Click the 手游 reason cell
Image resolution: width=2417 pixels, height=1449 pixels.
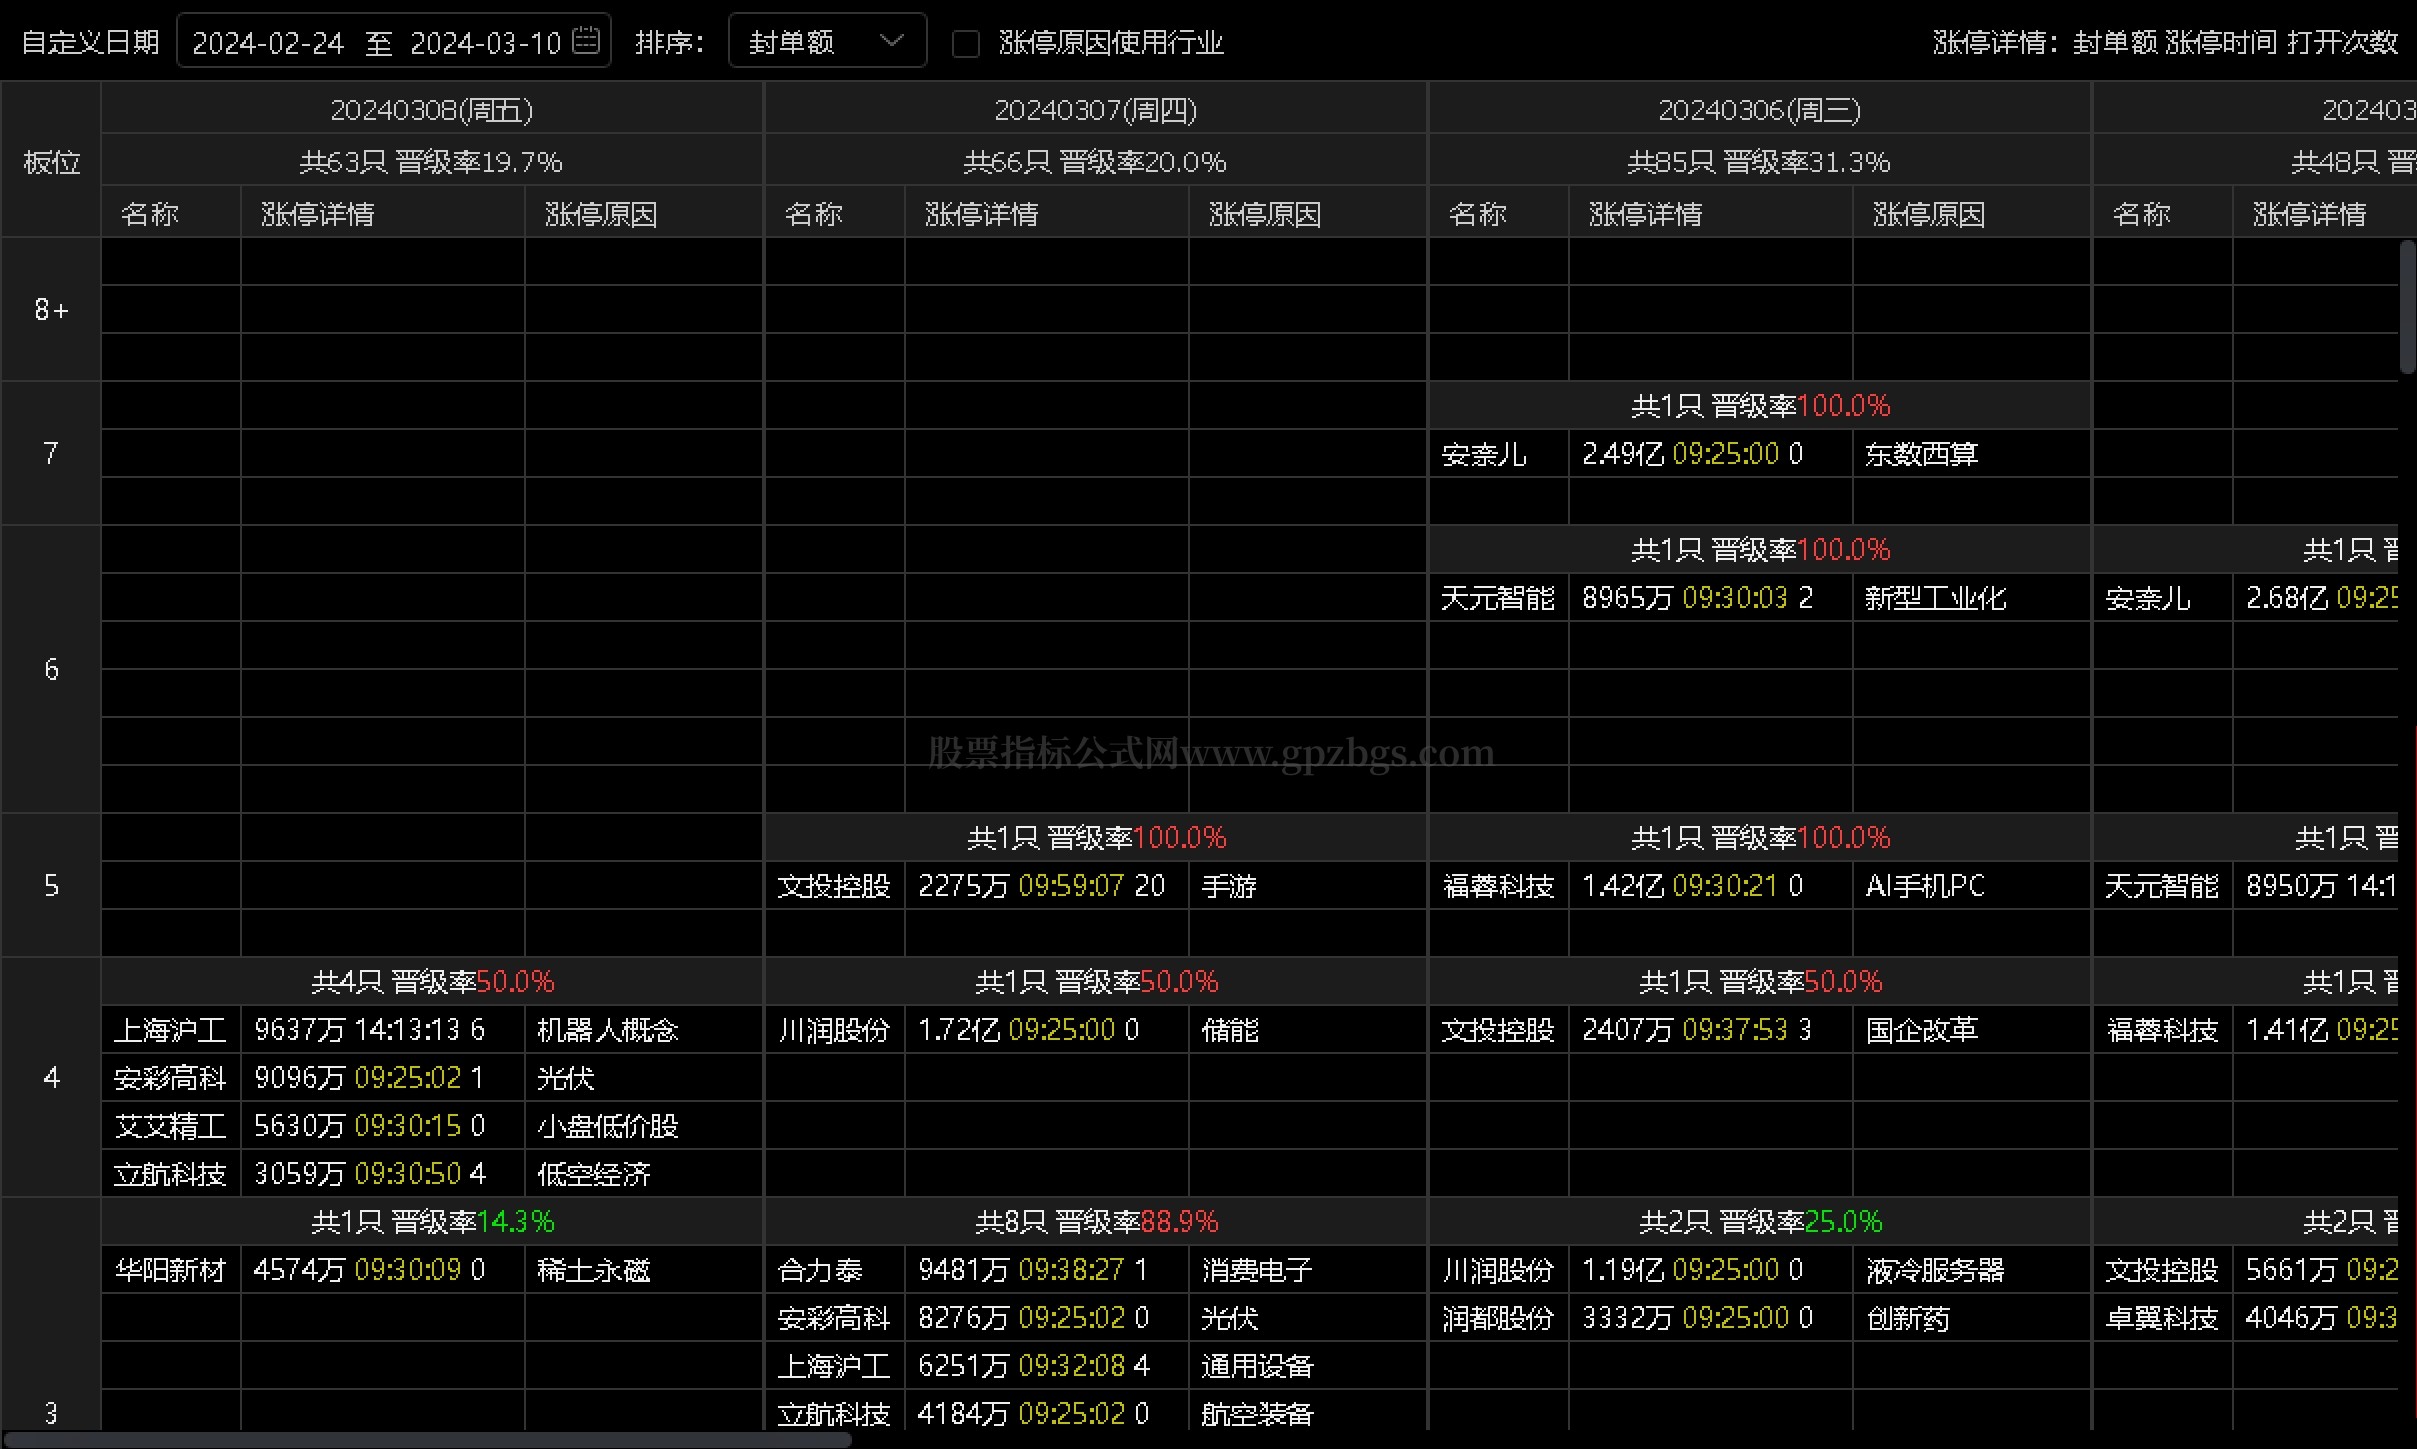coord(1308,886)
